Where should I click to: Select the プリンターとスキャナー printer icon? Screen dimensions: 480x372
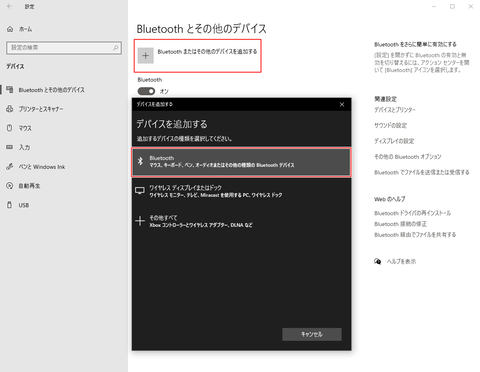[x=10, y=109]
